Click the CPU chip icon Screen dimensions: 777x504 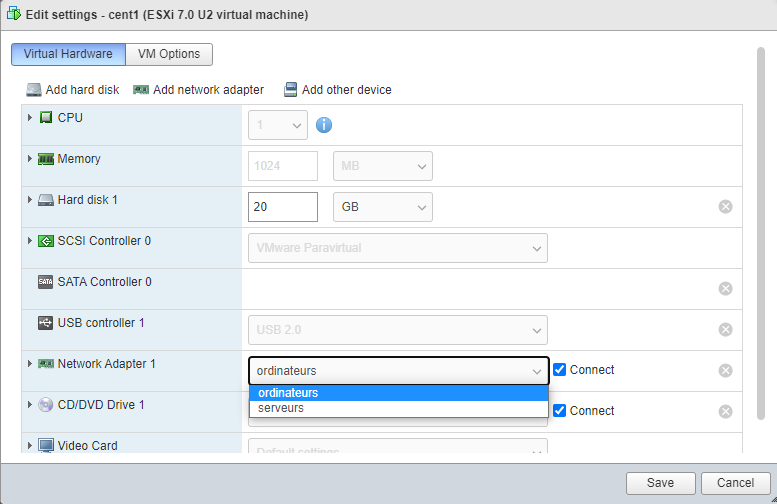(46, 117)
